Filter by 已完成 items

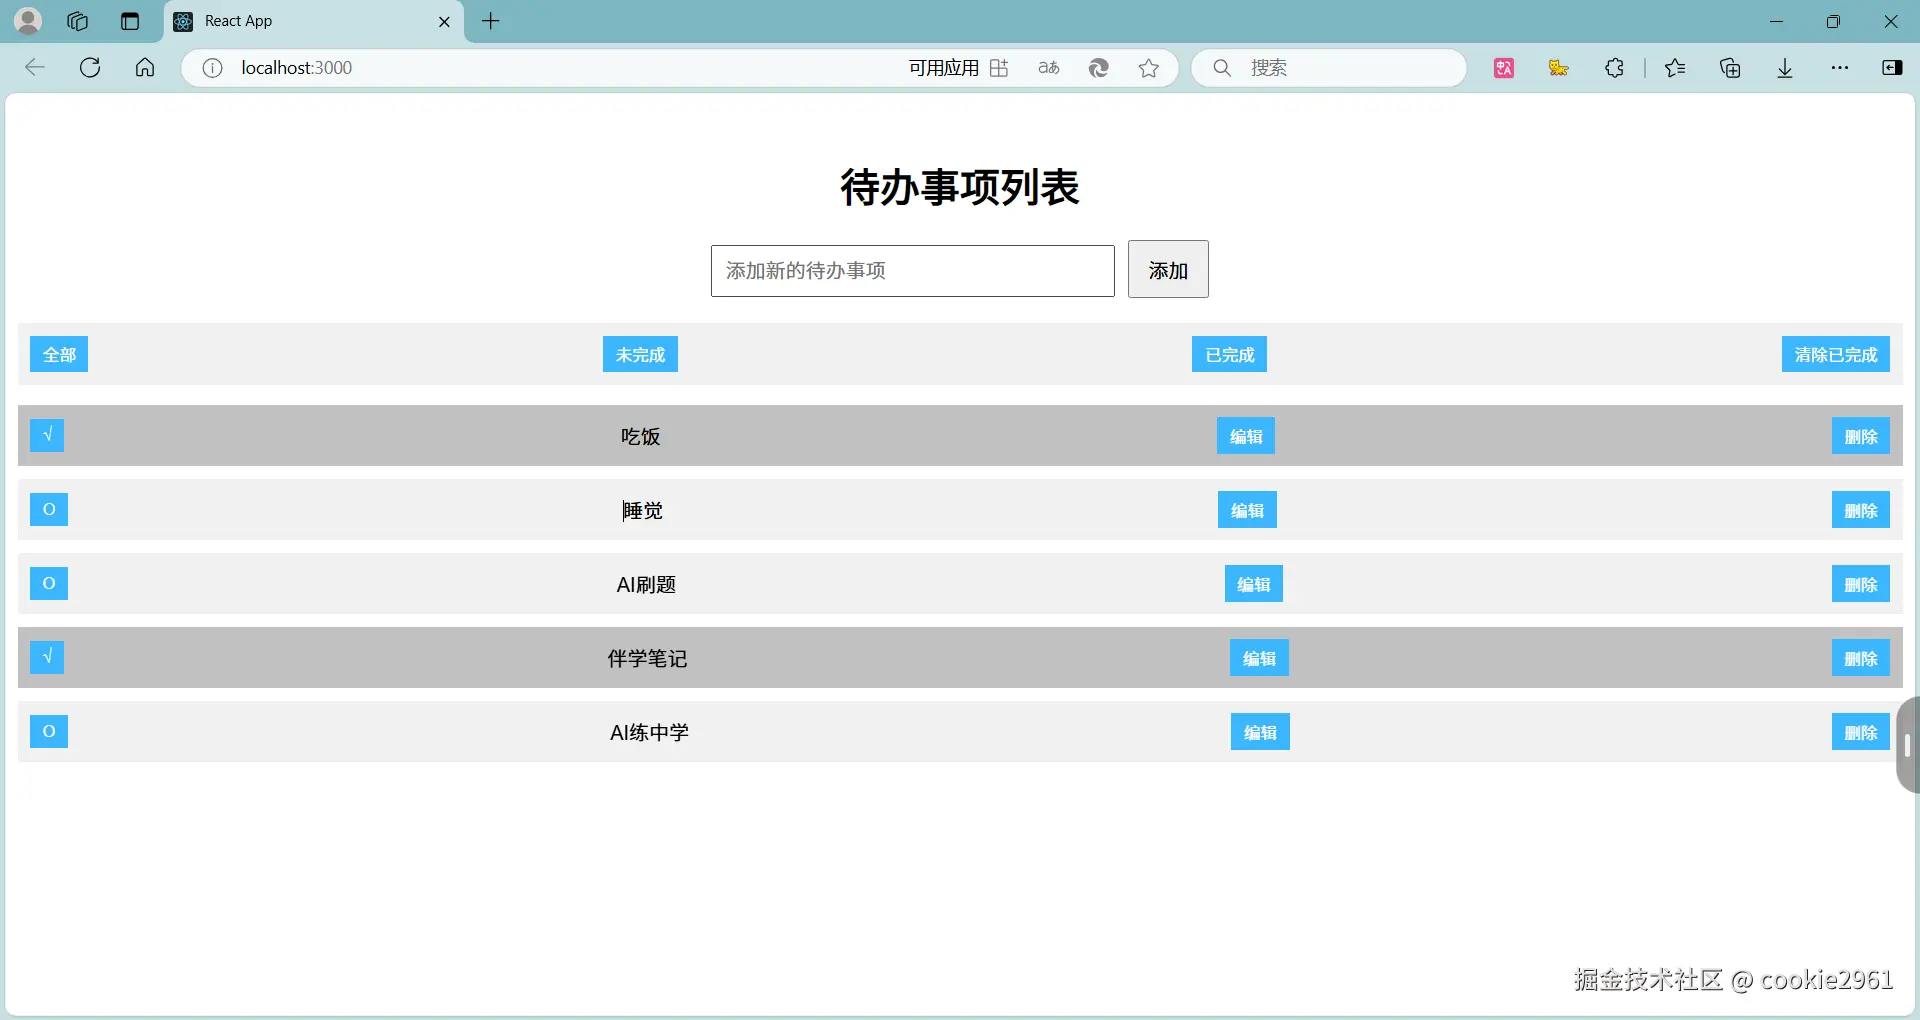[x=1229, y=354]
